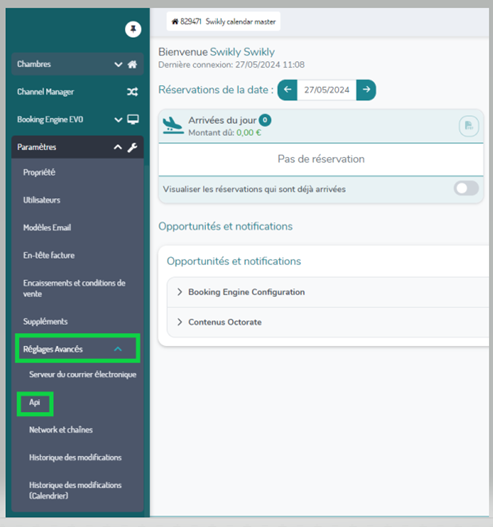Go to next date with right arrow
The image size is (493, 527).
click(x=366, y=90)
